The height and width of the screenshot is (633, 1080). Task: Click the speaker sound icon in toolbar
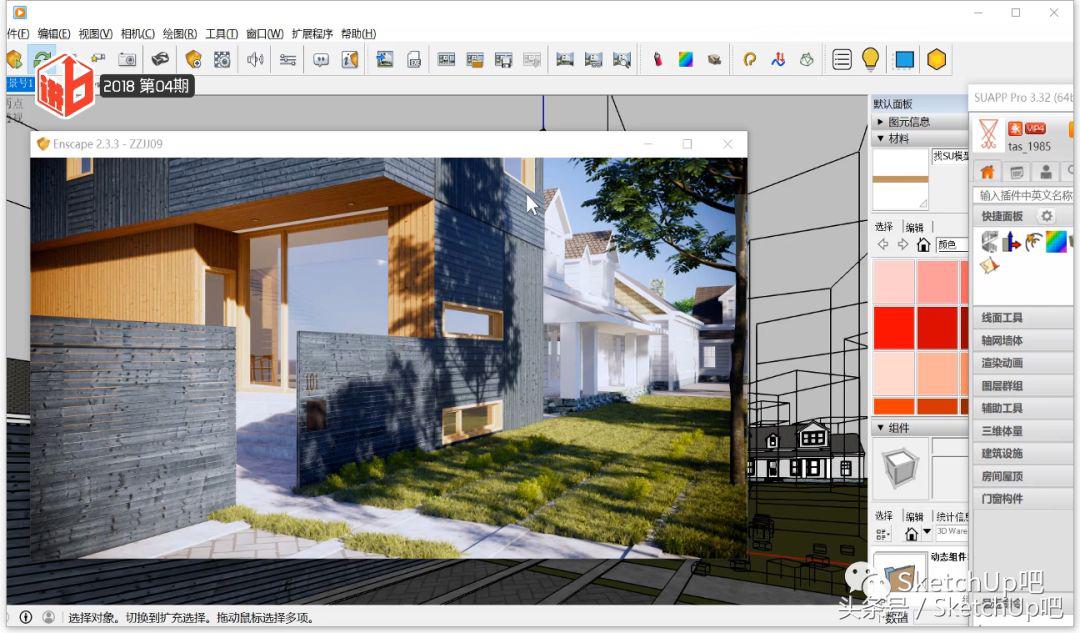[x=255, y=59]
